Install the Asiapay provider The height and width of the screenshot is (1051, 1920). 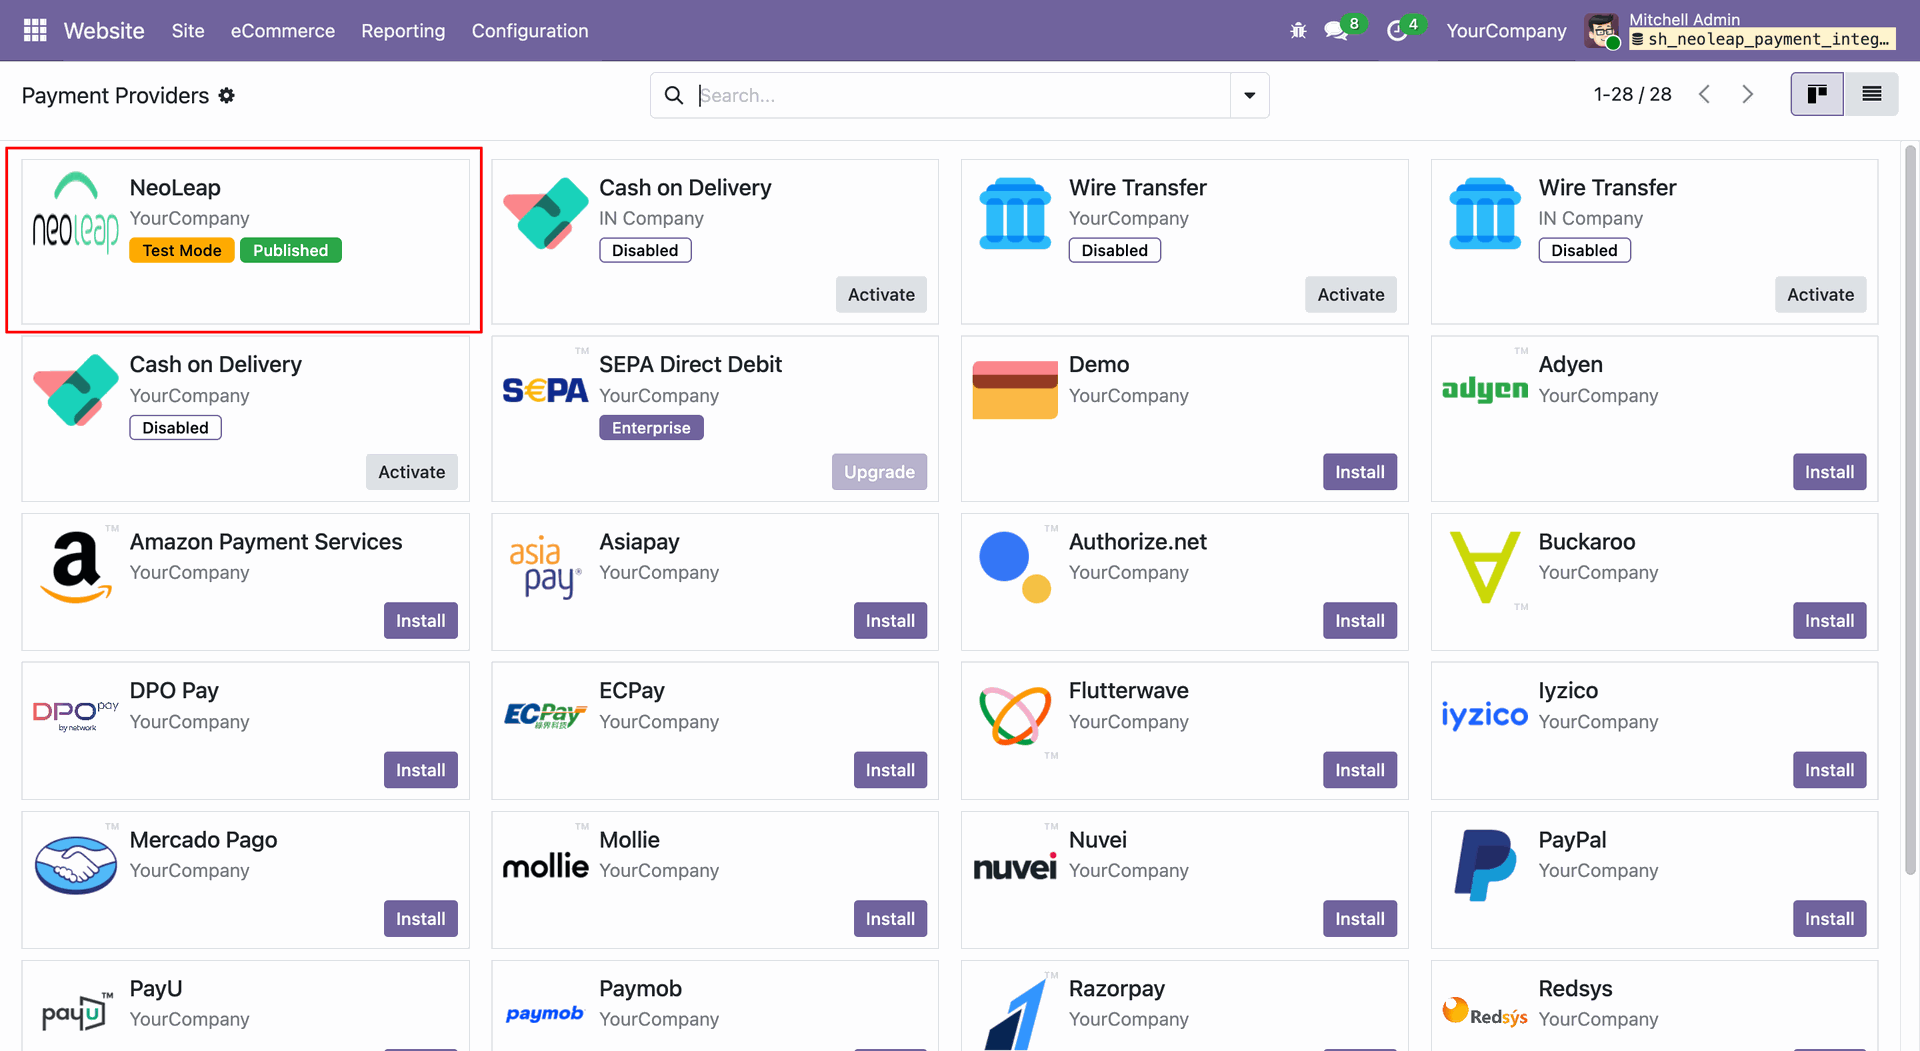tap(890, 621)
